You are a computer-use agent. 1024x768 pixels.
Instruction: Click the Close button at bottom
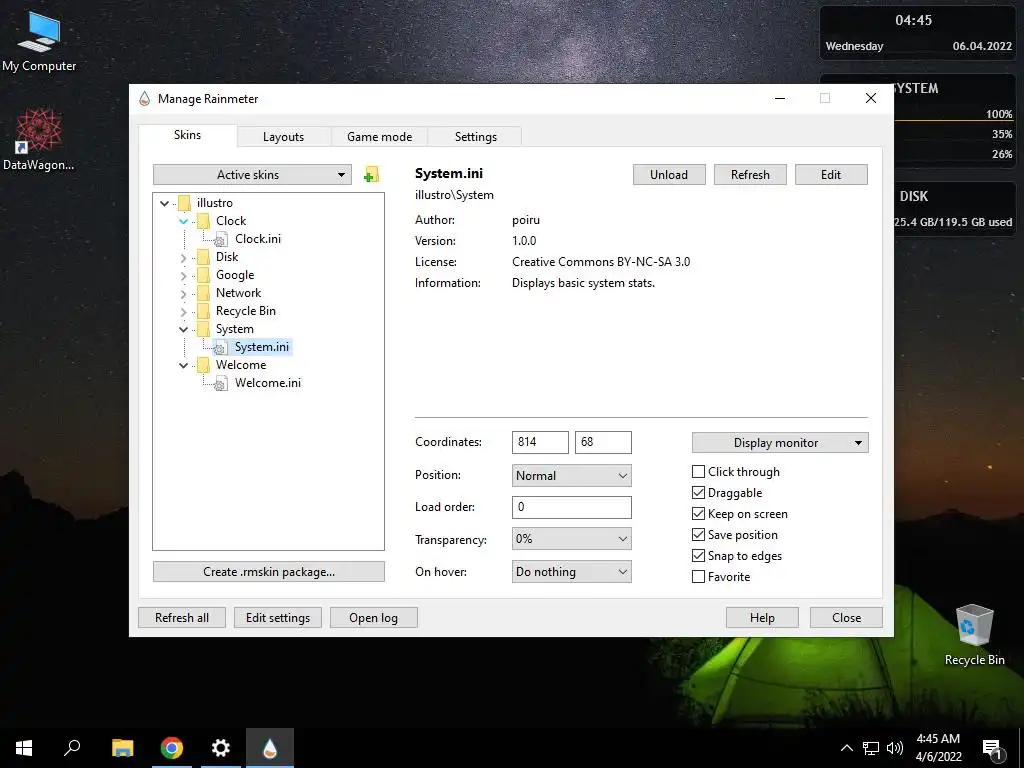(846, 617)
